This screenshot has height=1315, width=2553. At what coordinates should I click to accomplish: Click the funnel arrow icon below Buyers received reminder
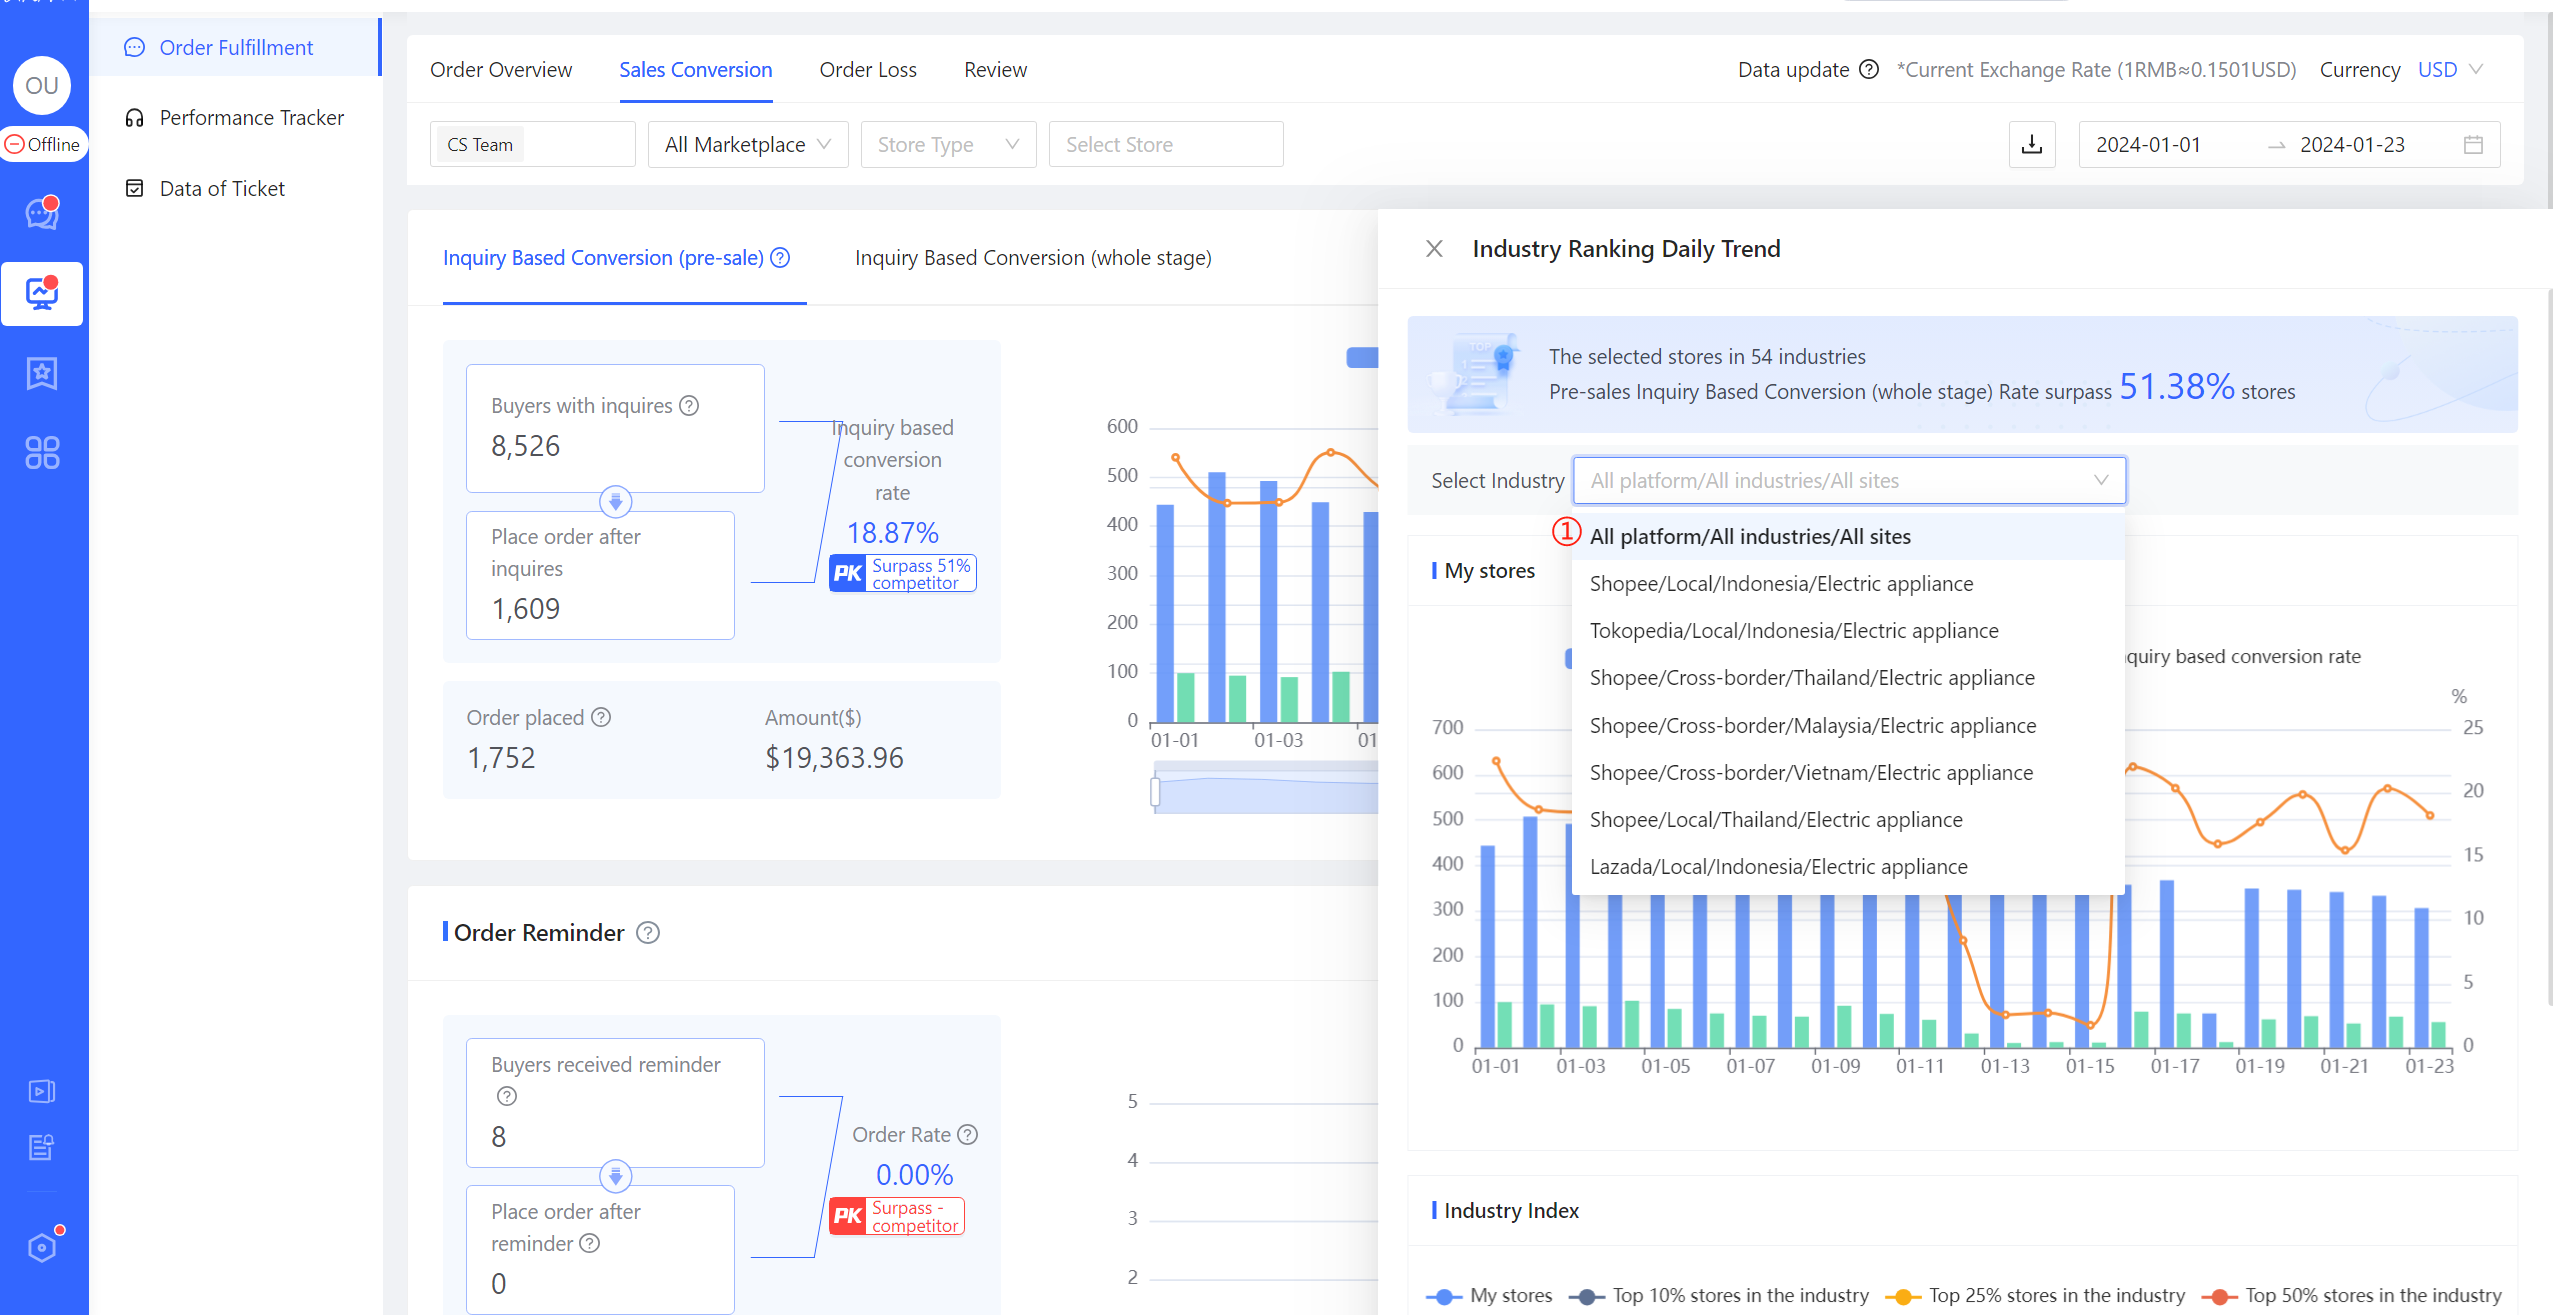coord(615,1176)
